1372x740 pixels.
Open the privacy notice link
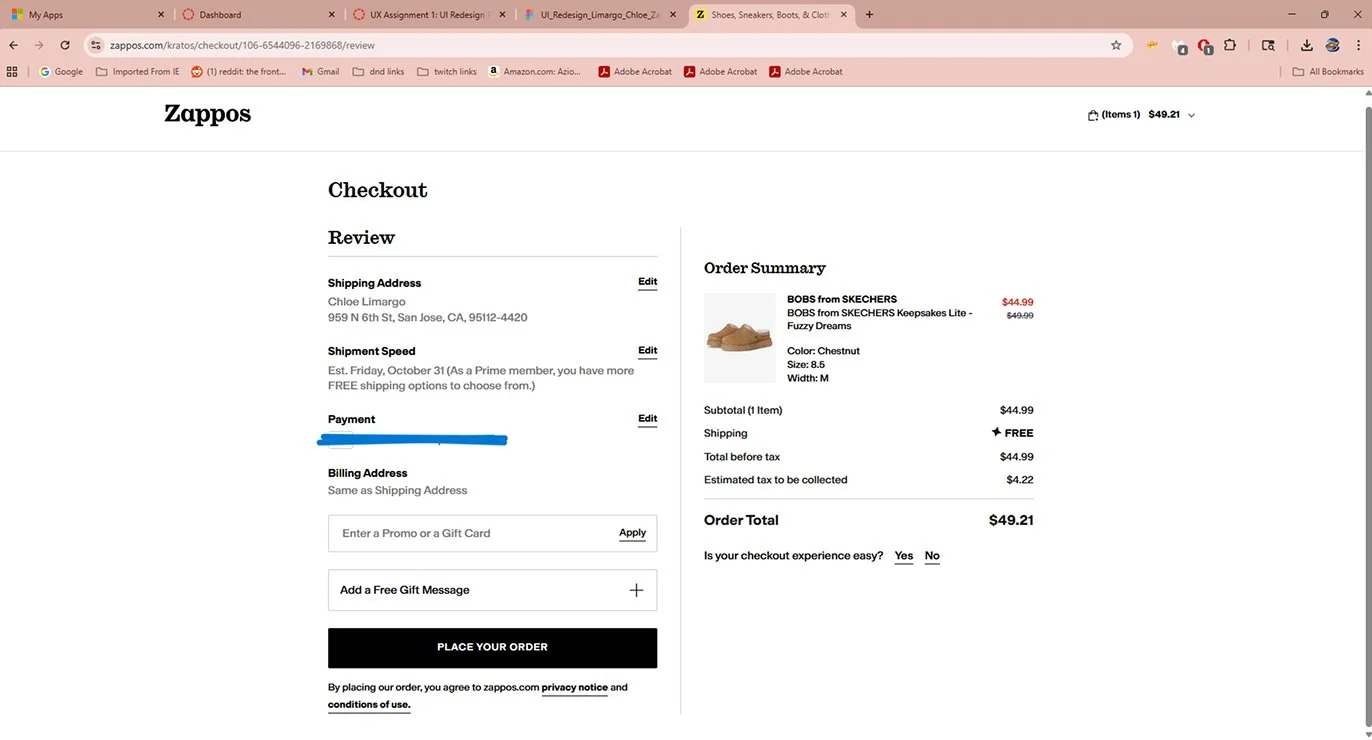click(x=574, y=688)
